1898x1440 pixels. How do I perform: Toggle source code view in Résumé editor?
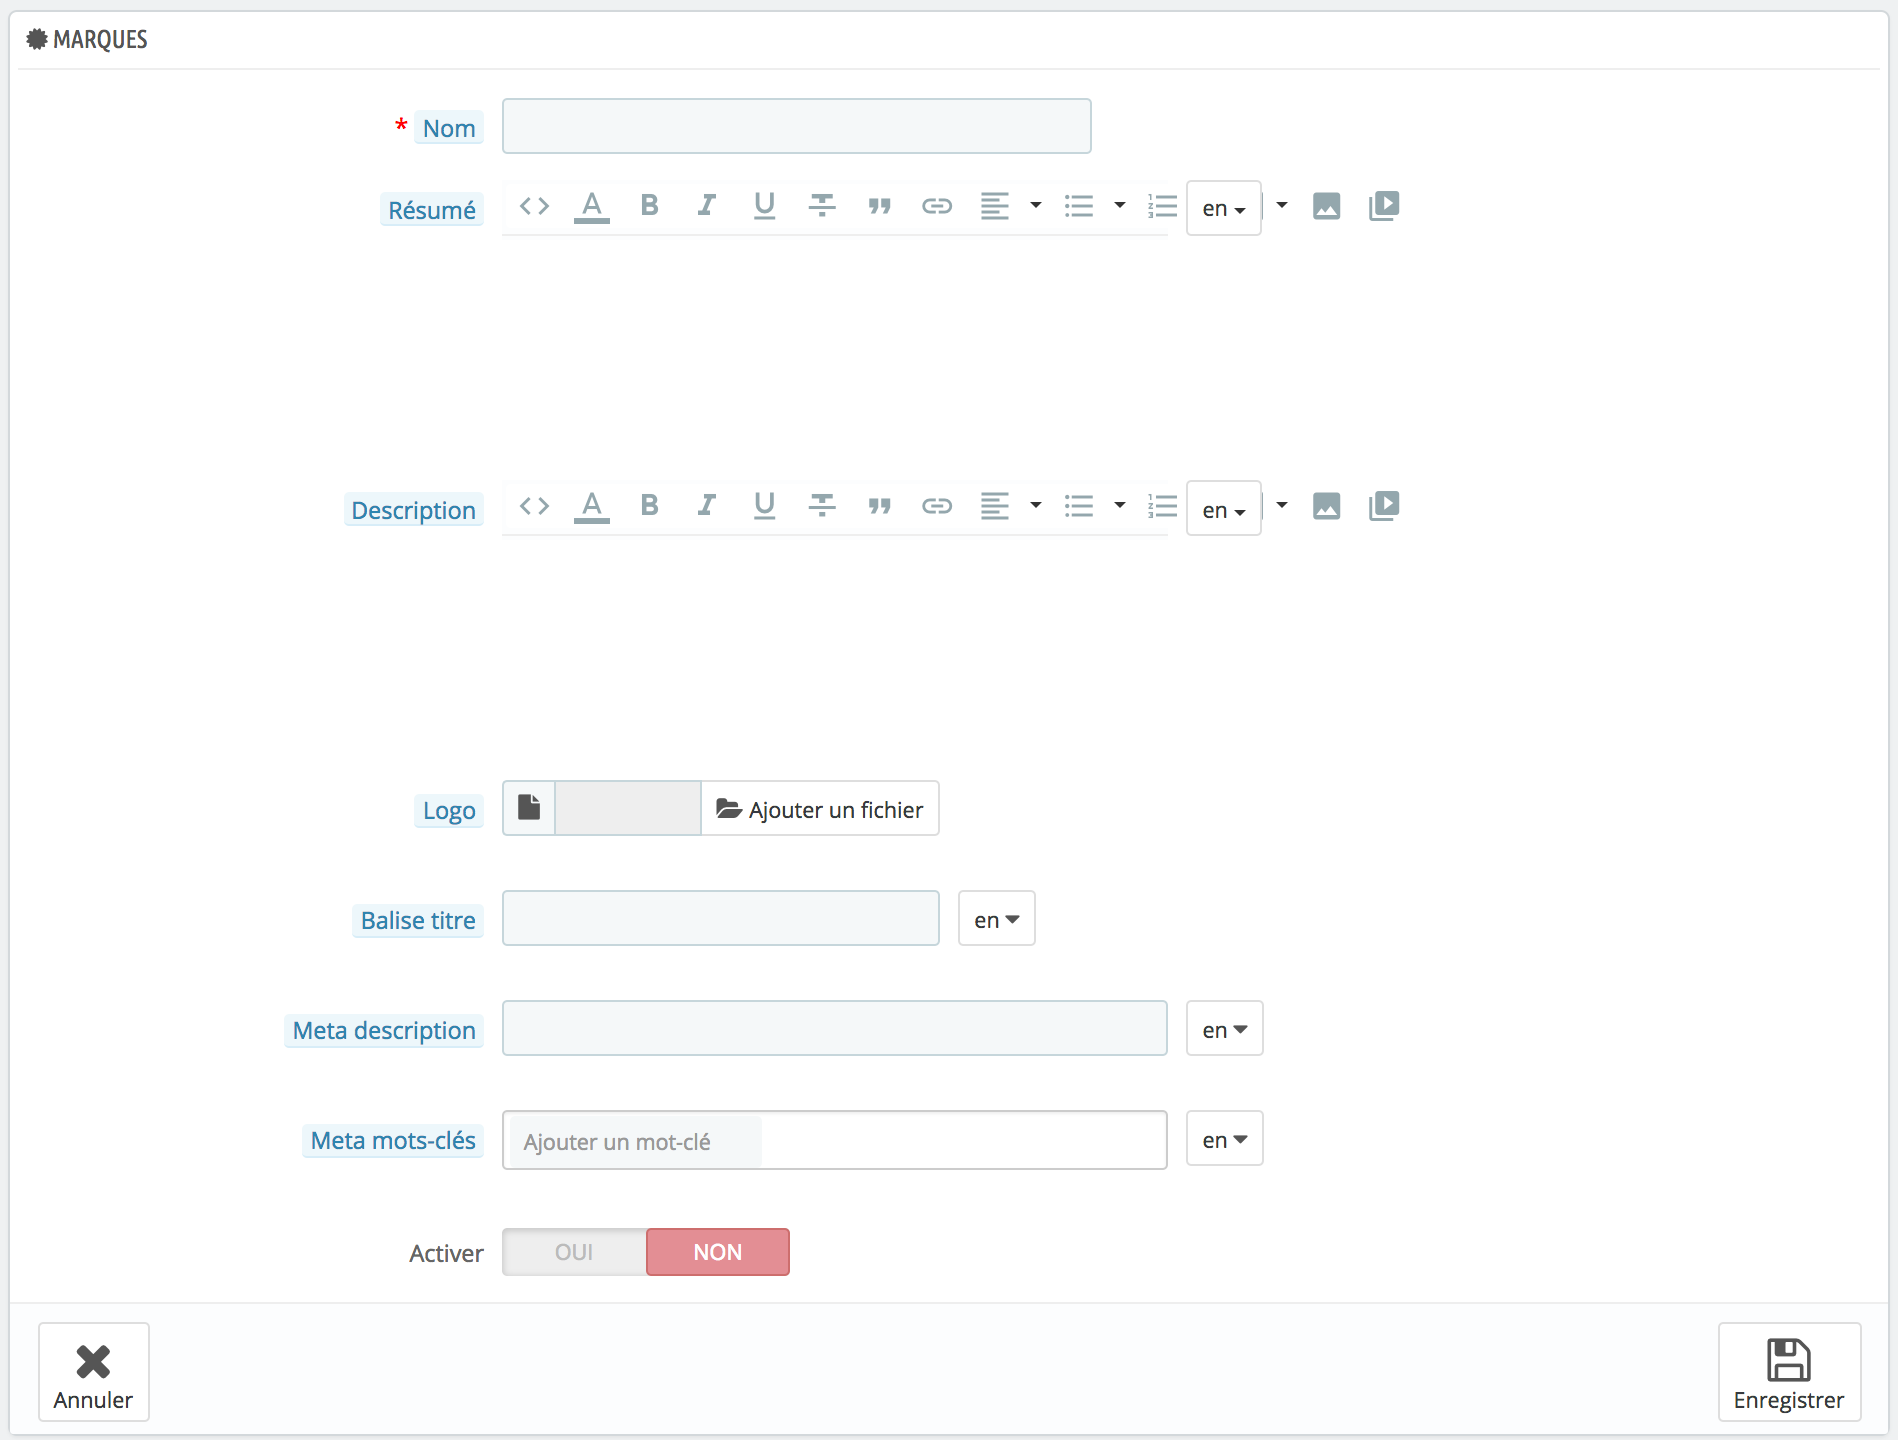click(x=534, y=206)
